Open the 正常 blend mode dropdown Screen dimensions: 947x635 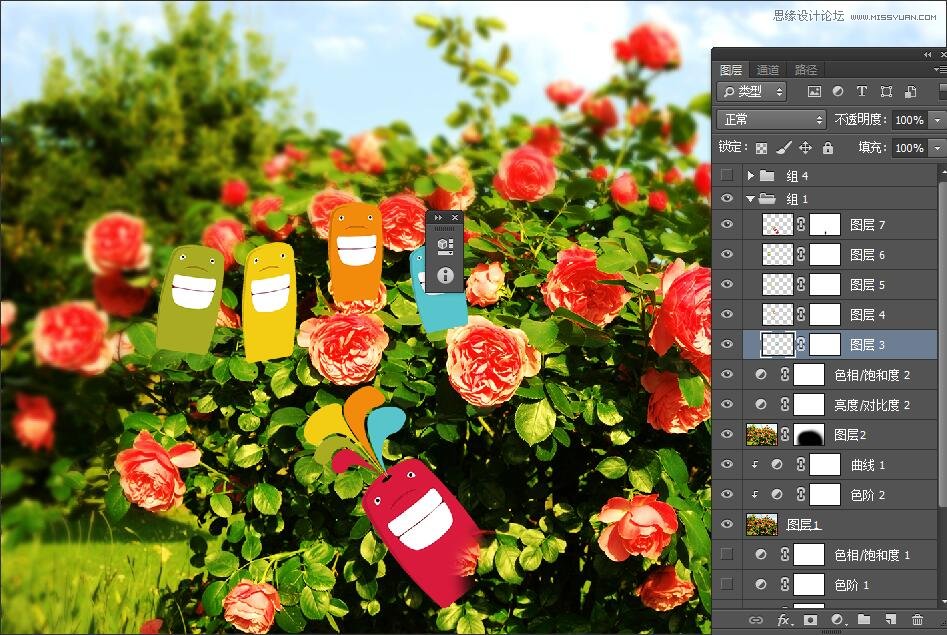tap(771, 120)
